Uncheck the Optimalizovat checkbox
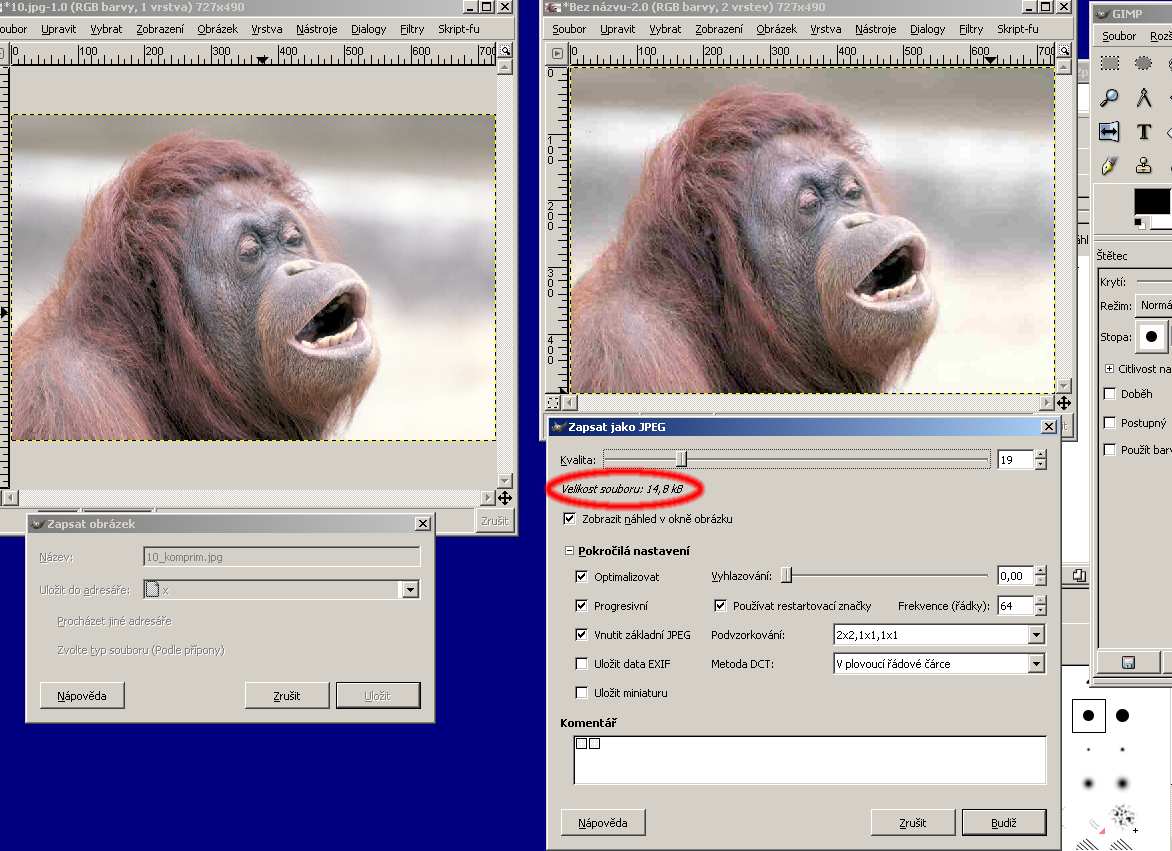The width and height of the screenshot is (1172, 851). click(x=582, y=577)
